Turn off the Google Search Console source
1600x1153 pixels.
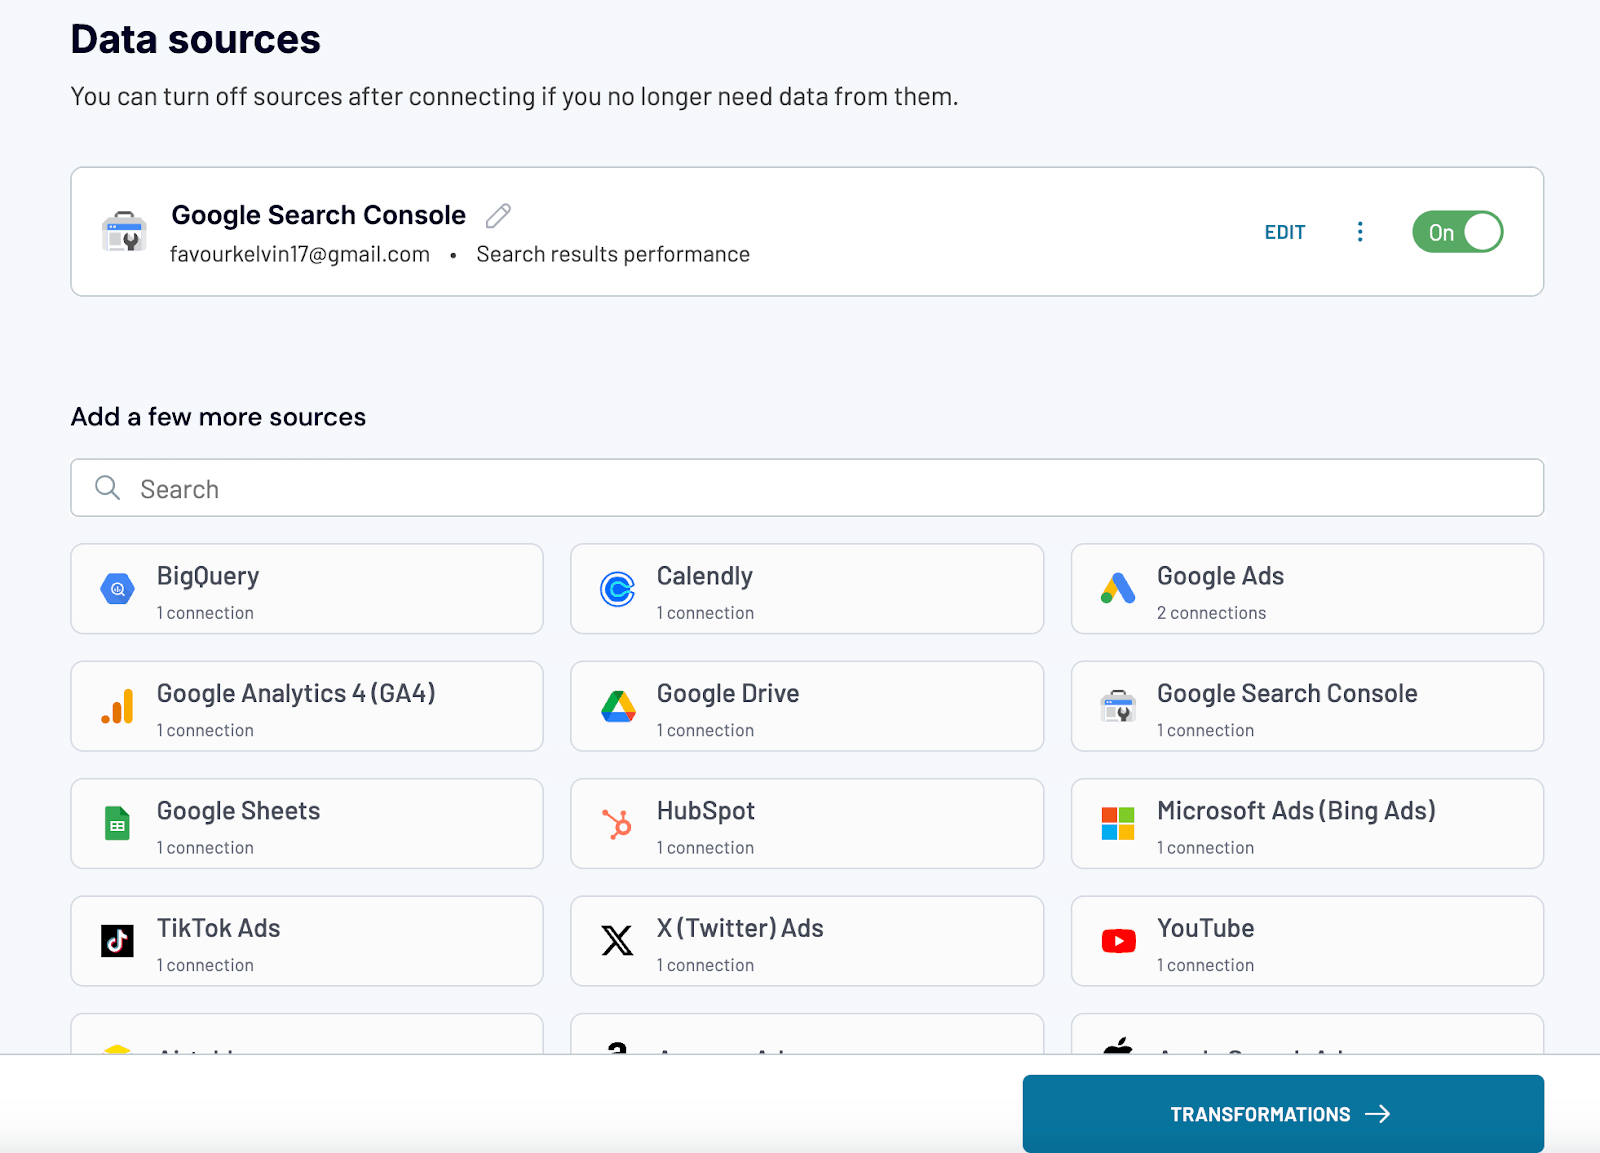pyautogui.click(x=1457, y=231)
